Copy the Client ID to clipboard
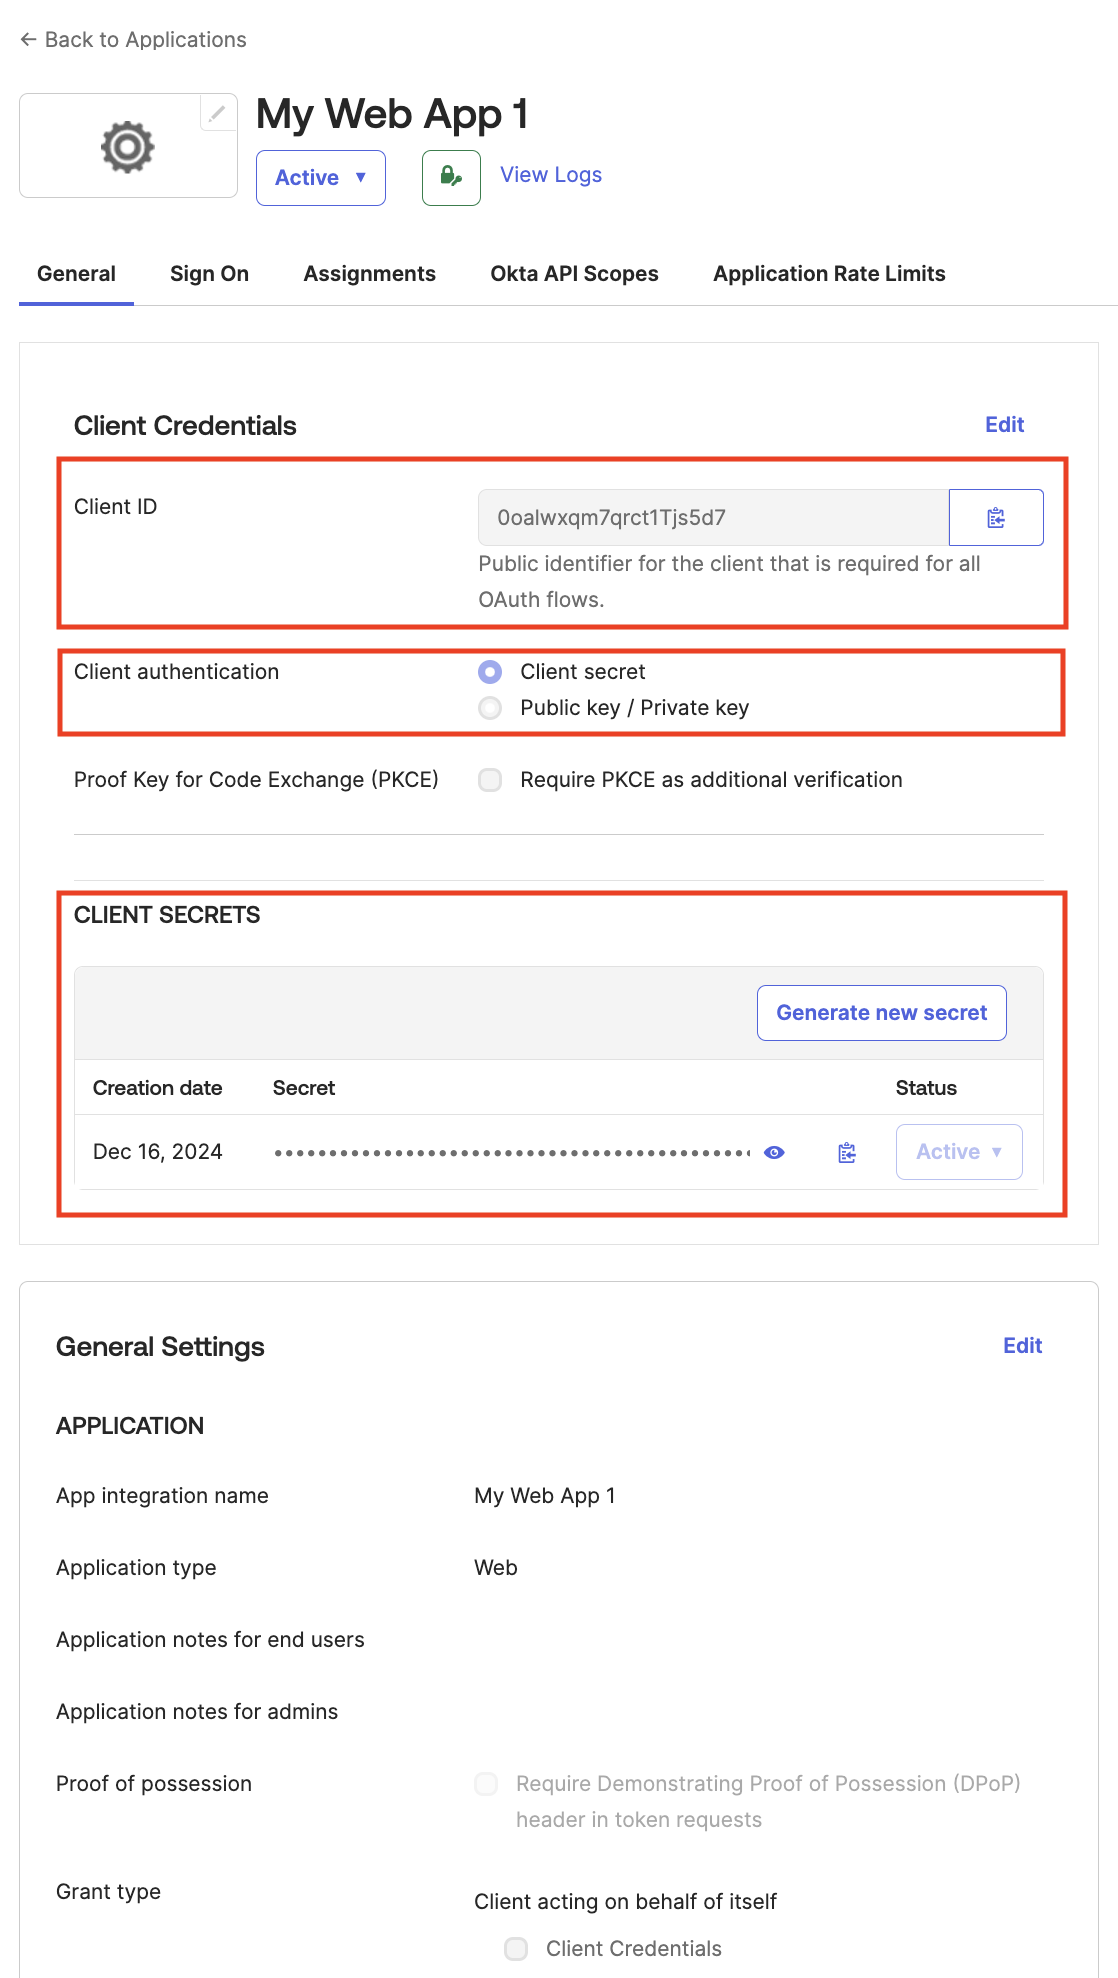1118x1978 pixels. point(995,517)
